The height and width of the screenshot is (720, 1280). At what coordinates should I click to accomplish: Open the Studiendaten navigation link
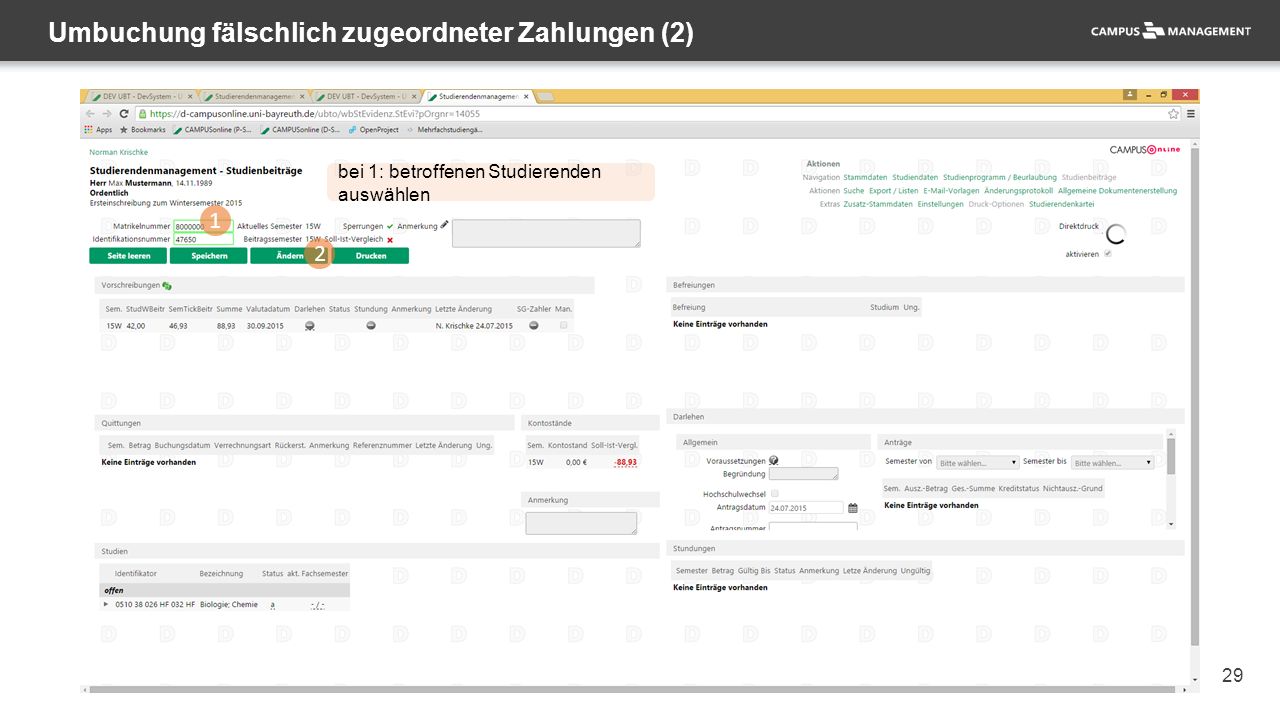(915, 177)
